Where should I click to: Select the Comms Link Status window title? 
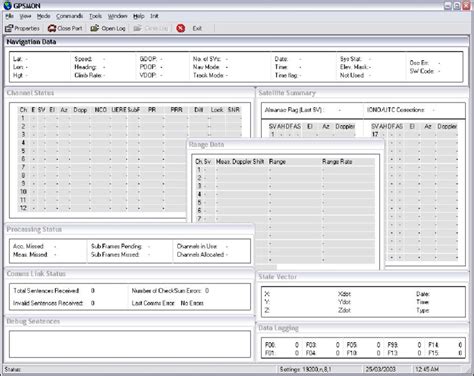pyautogui.click(x=36, y=274)
